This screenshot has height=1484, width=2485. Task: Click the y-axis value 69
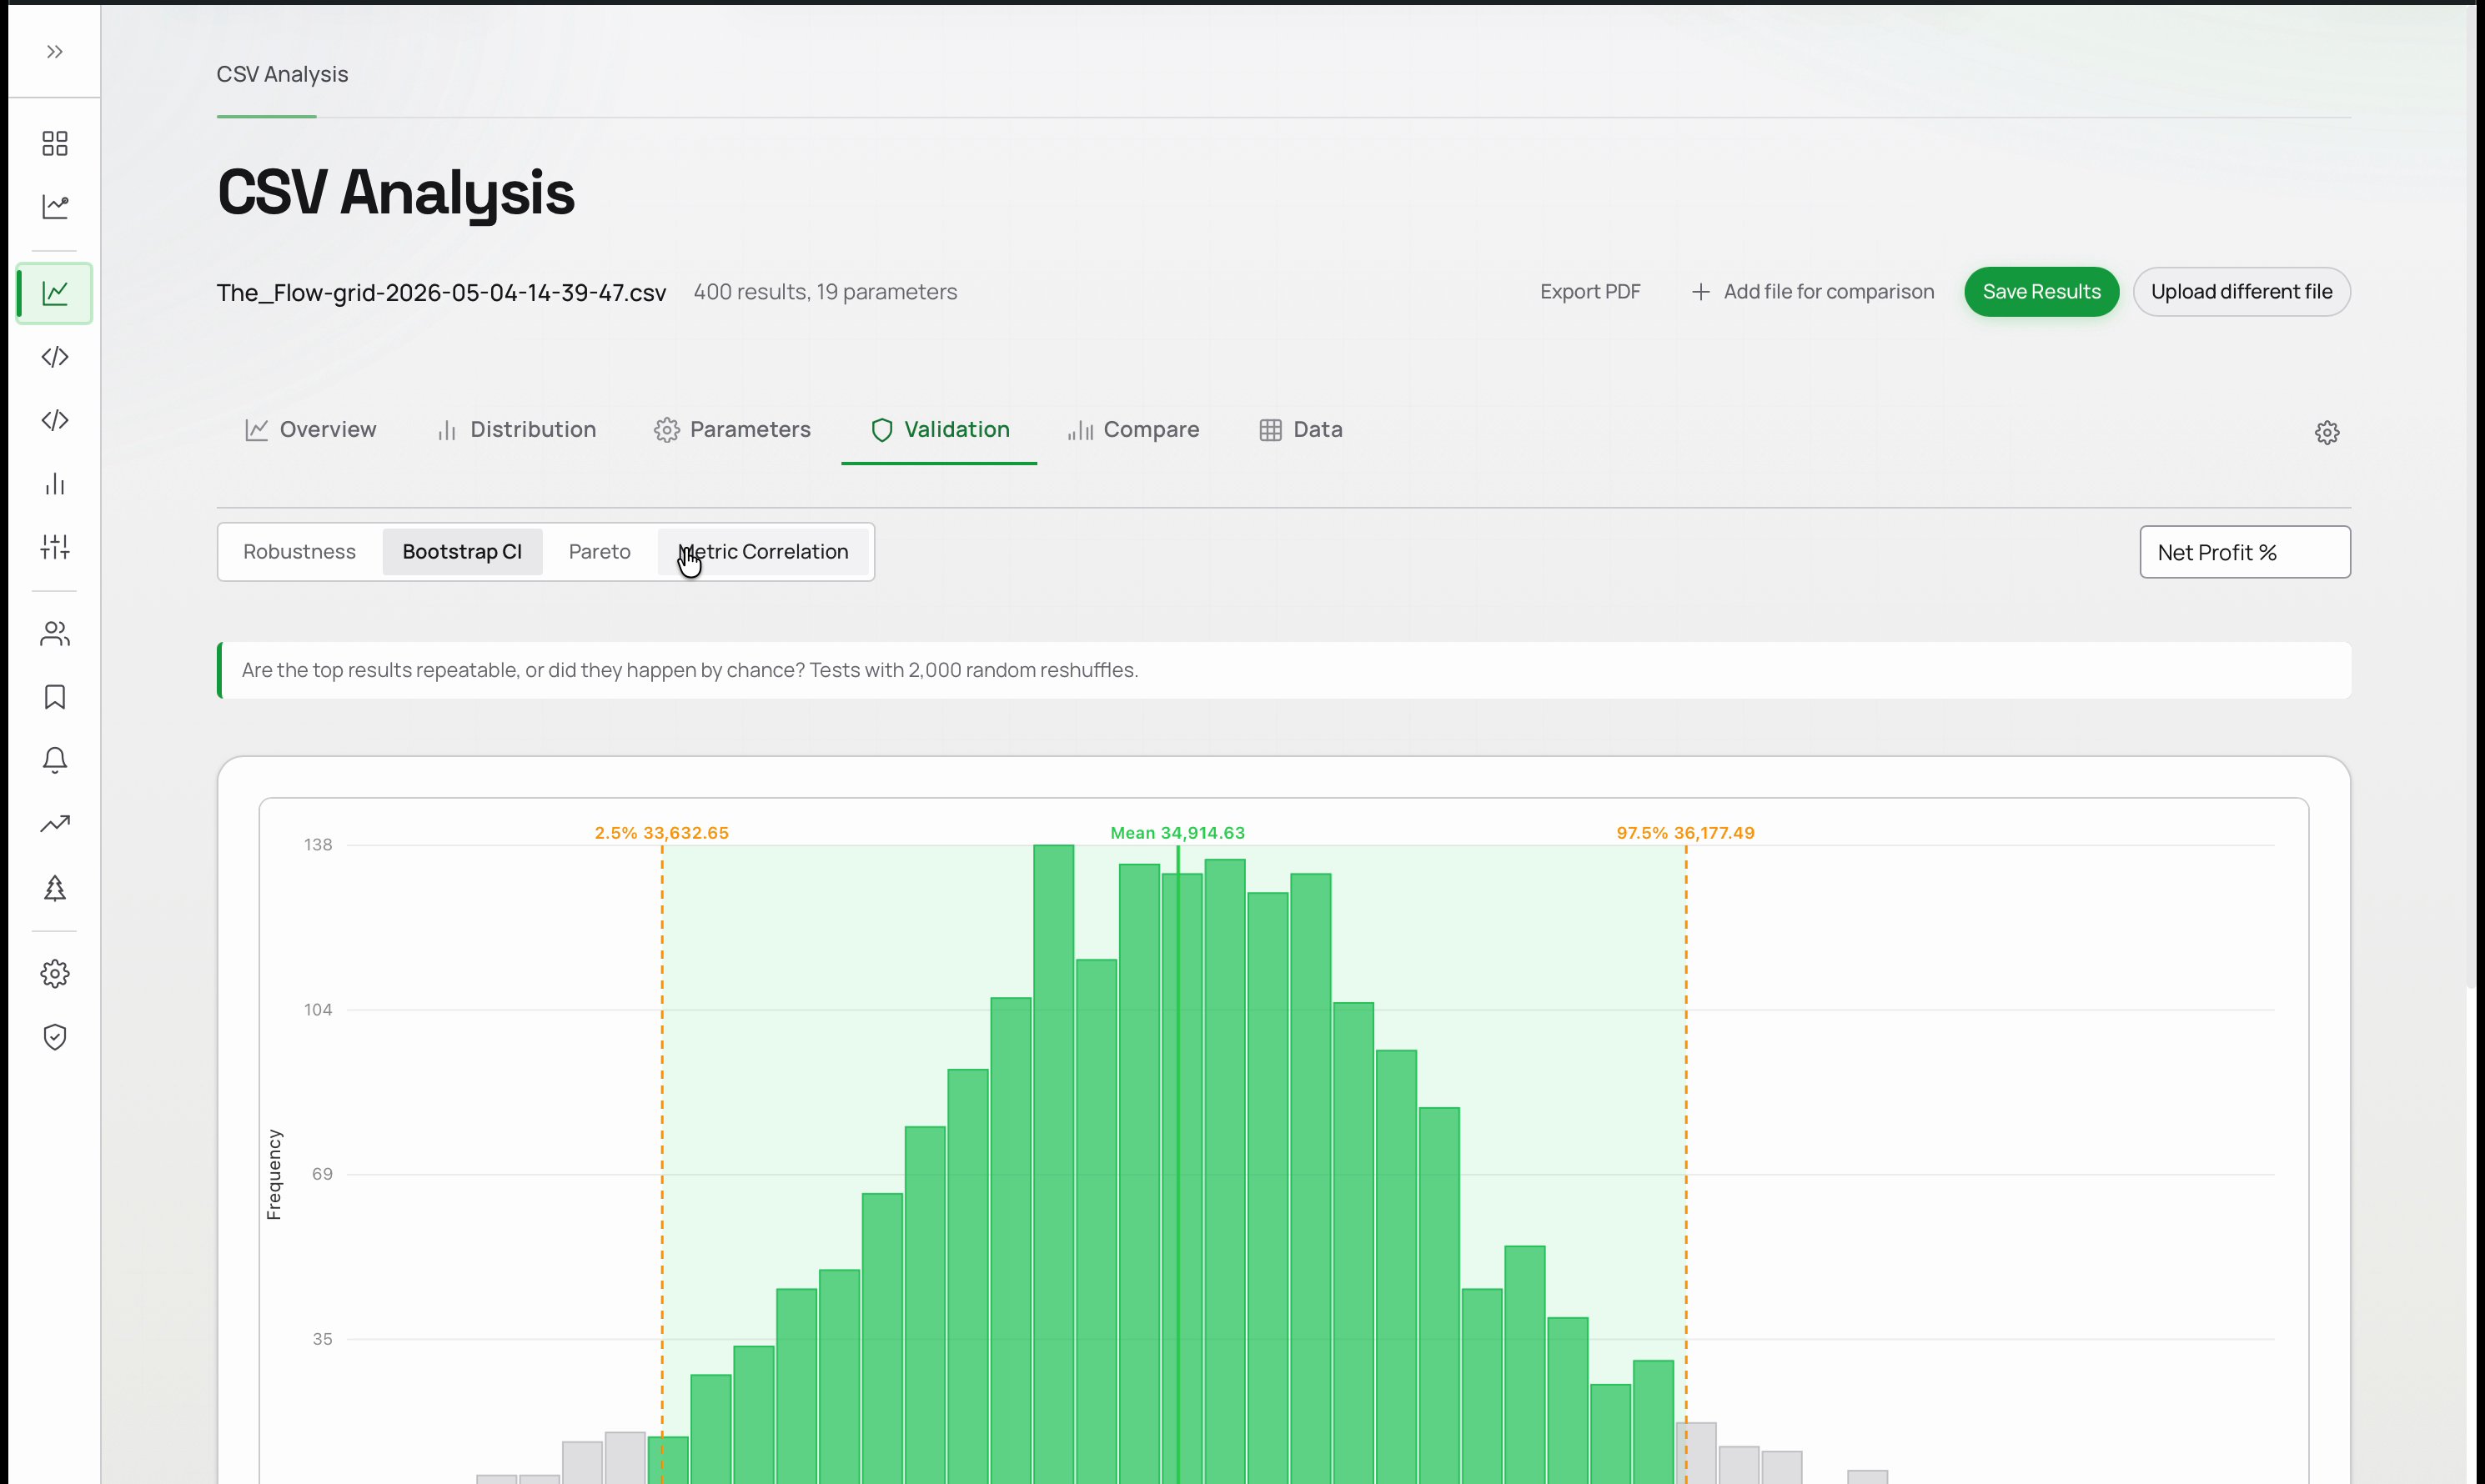[x=322, y=1174]
